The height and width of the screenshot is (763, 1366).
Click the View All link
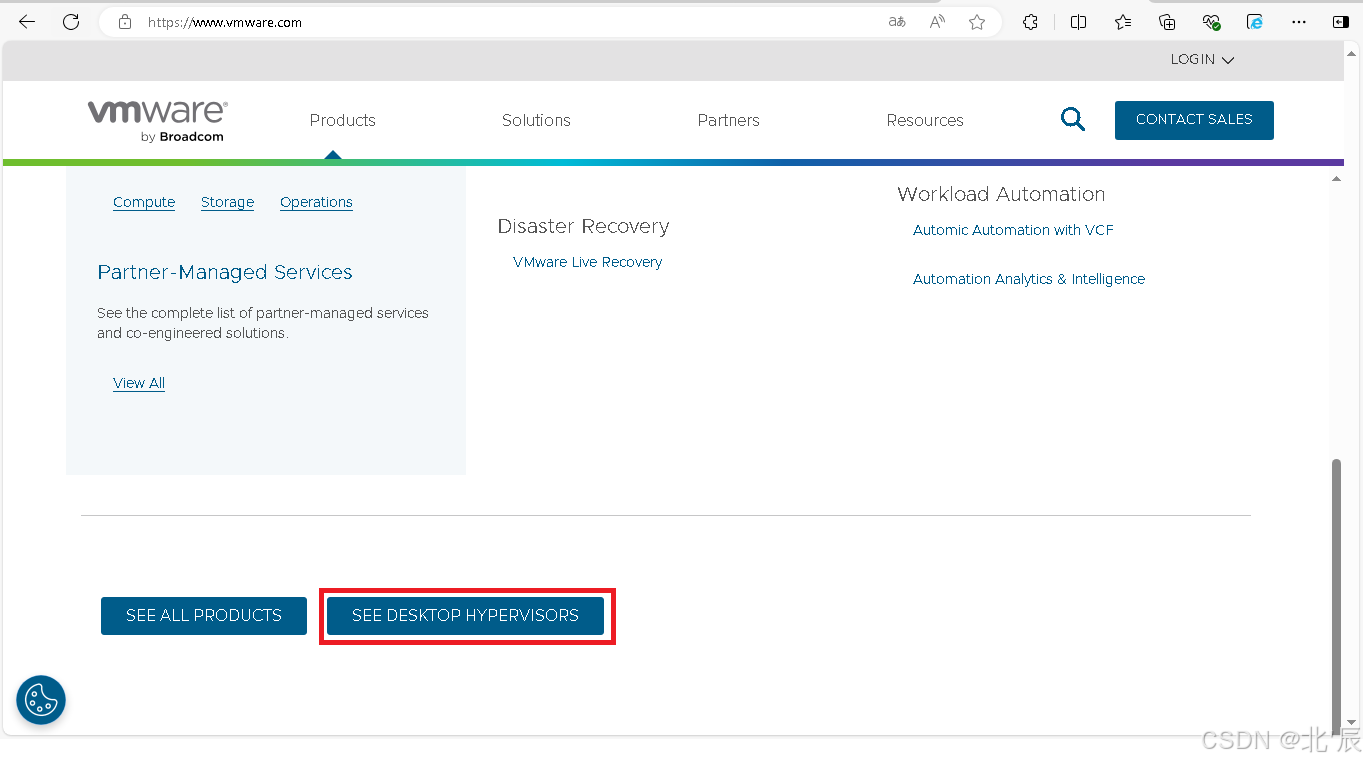(x=139, y=383)
